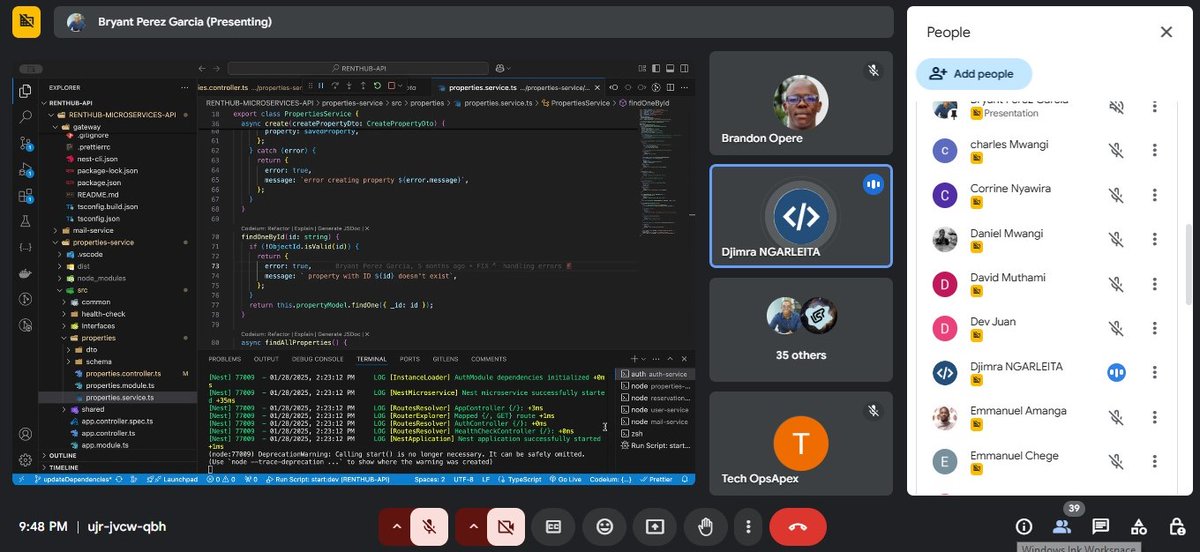1200x552 pixels.
Task: Select the Brandon Opere video tile
Action: click(x=801, y=103)
